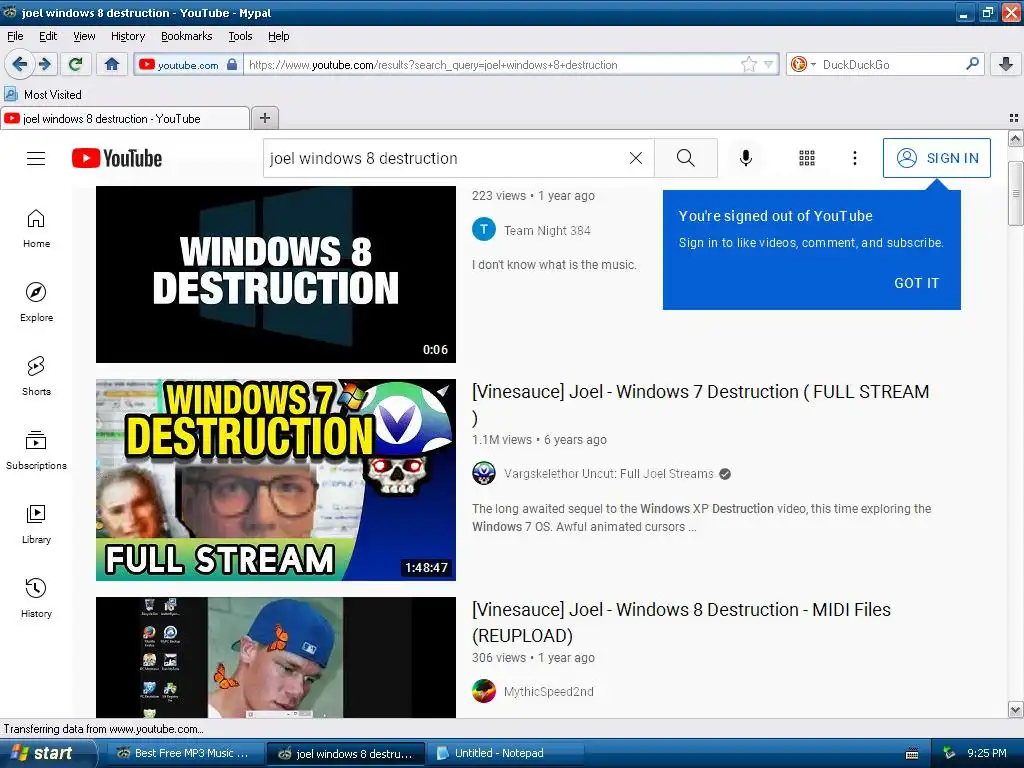This screenshot has width=1024, height=768.
Task: Click the Windows 7 Destruction thumbnail
Action: pyautogui.click(x=276, y=479)
